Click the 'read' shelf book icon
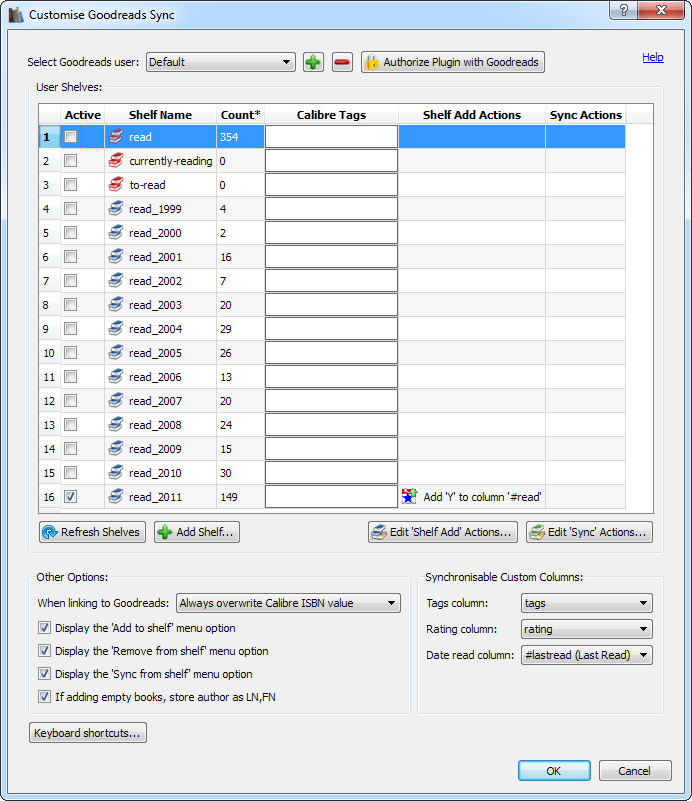The height and width of the screenshot is (801, 692). pos(116,136)
